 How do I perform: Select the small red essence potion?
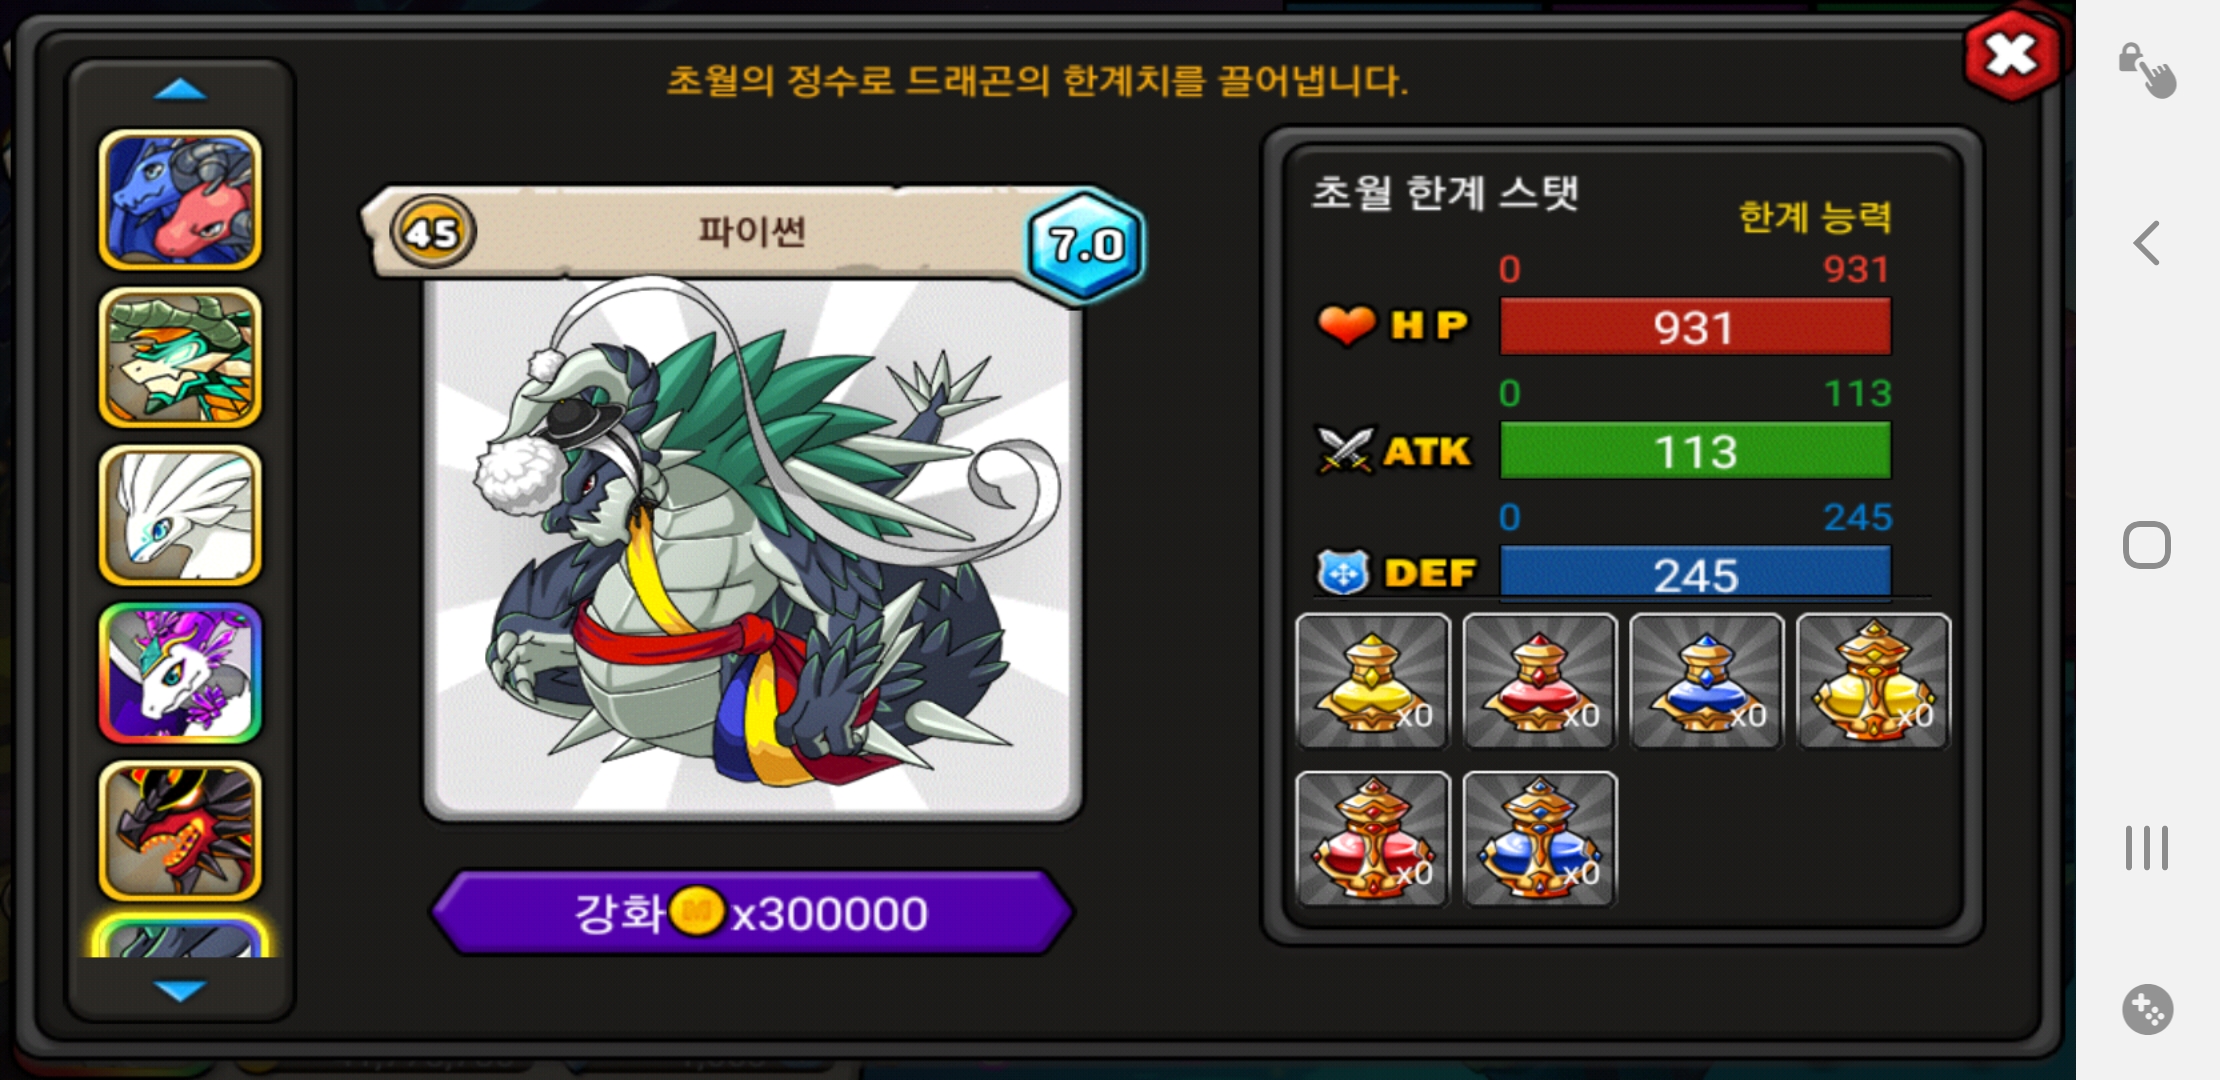(1539, 681)
